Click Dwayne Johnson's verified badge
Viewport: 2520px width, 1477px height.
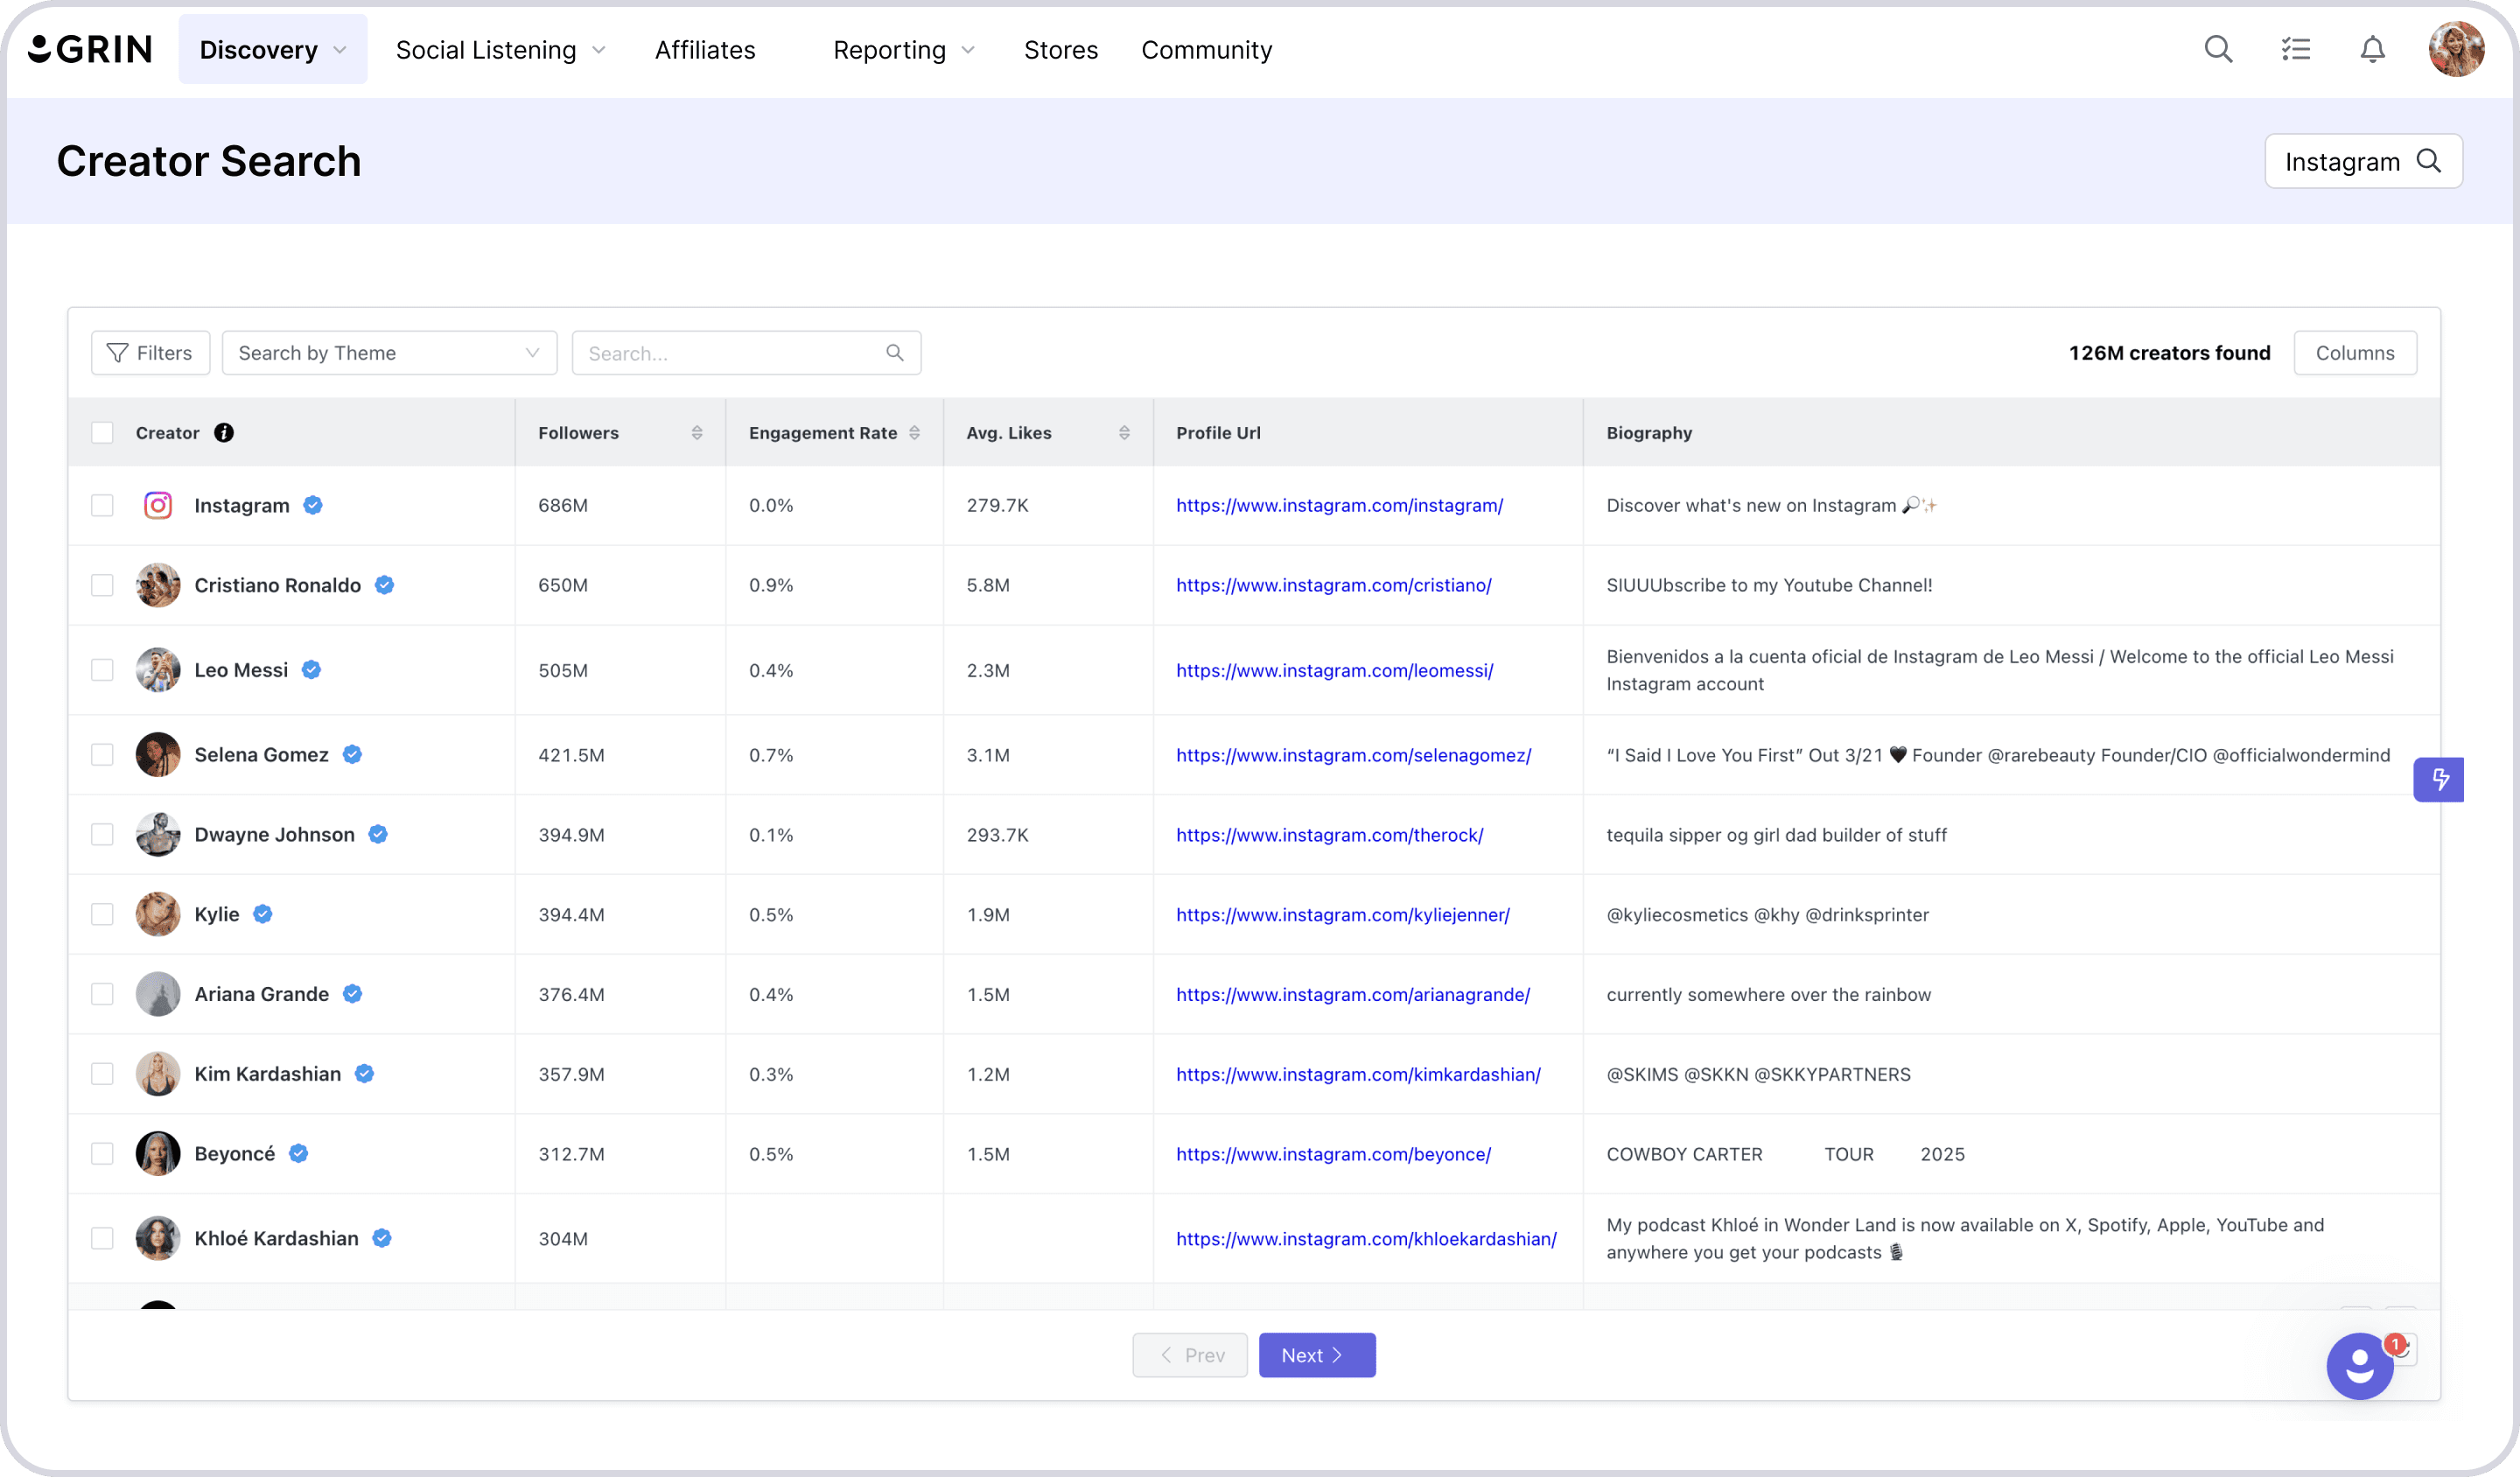tap(378, 835)
